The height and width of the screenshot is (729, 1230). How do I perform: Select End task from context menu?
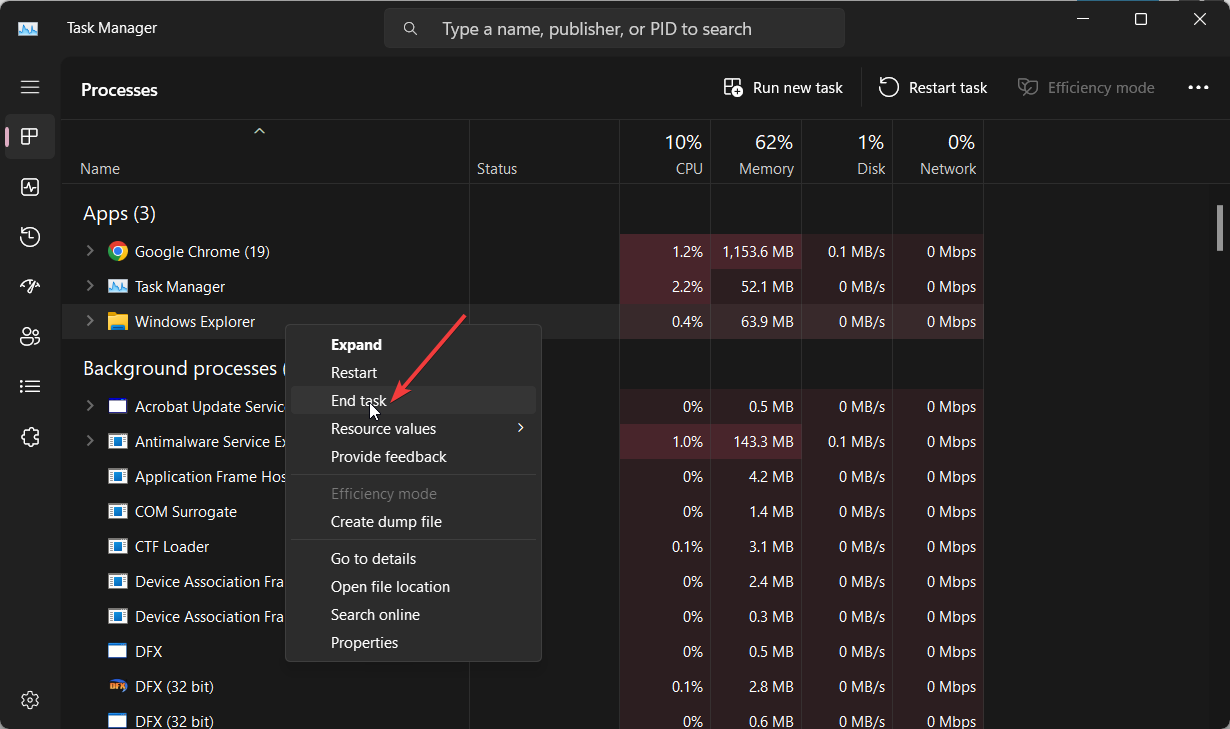point(413,401)
